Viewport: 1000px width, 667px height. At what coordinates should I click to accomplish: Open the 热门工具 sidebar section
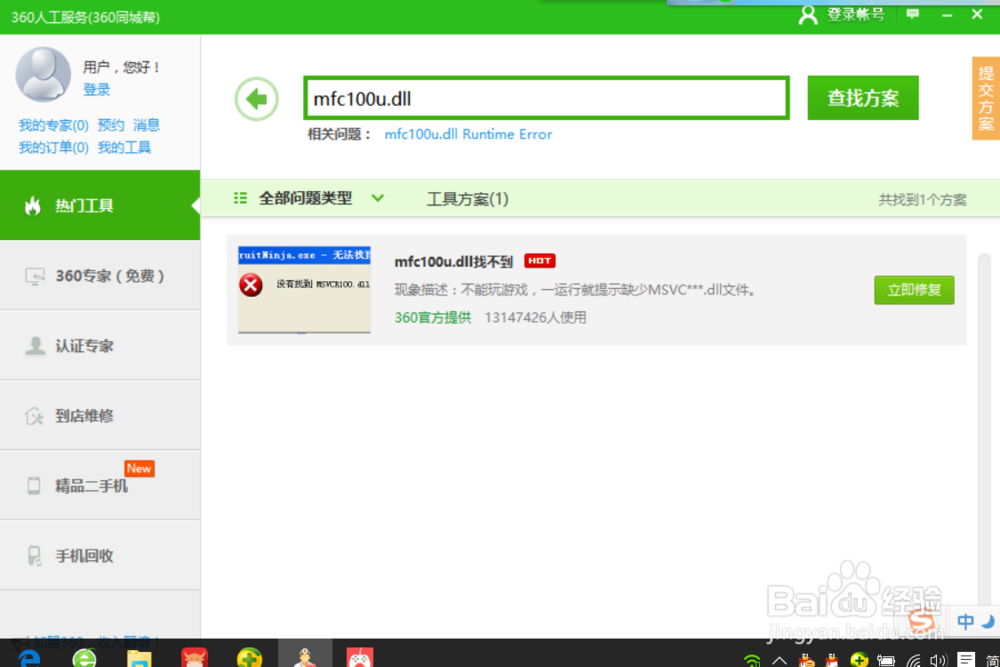pyautogui.click(x=100, y=205)
